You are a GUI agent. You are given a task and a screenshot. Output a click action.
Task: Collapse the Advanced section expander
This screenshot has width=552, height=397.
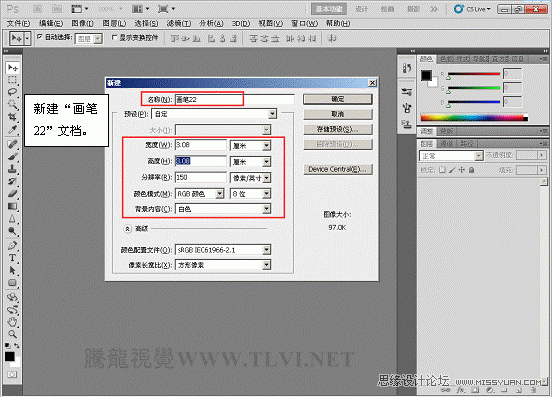click(127, 229)
